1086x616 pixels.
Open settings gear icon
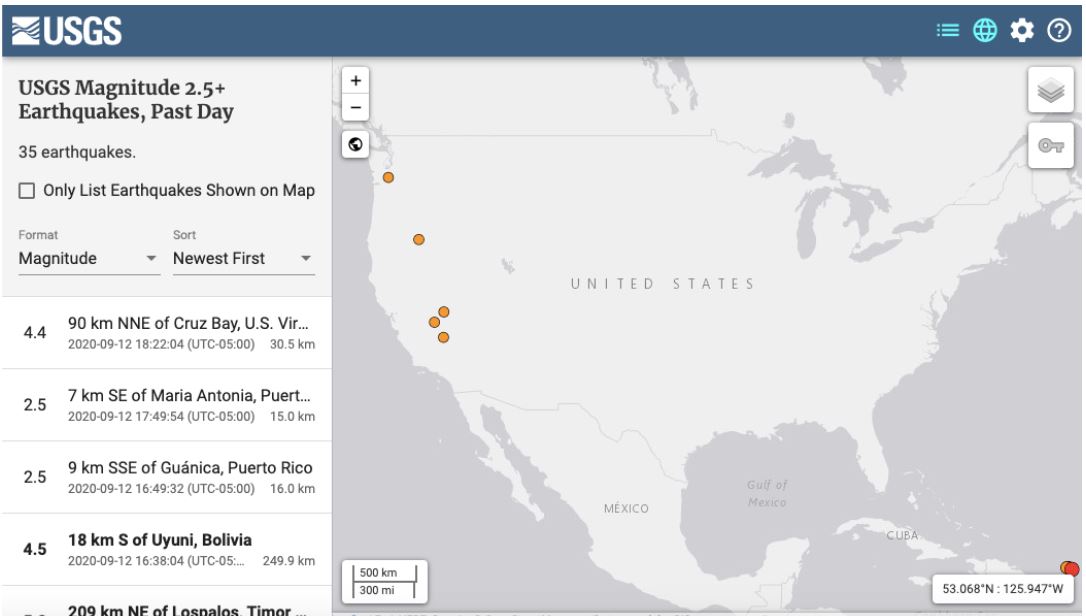click(1022, 30)
